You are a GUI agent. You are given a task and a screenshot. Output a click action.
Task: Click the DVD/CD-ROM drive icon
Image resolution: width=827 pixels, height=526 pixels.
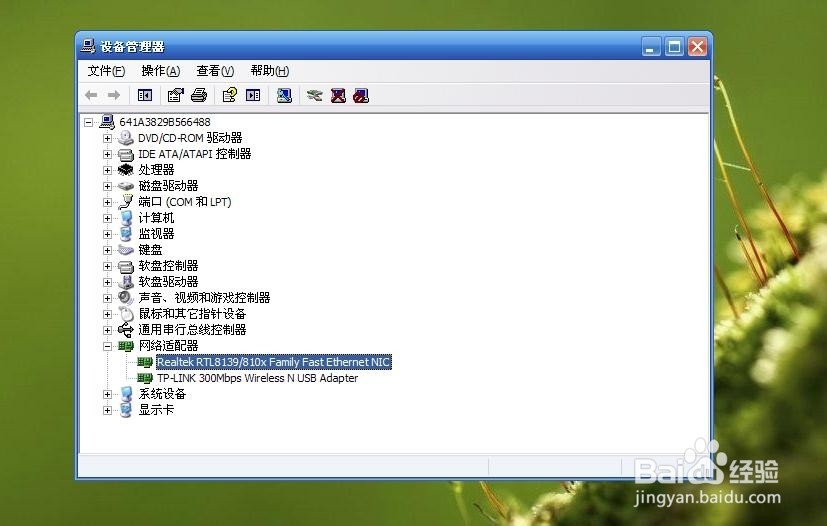click(x=126, y=138)
